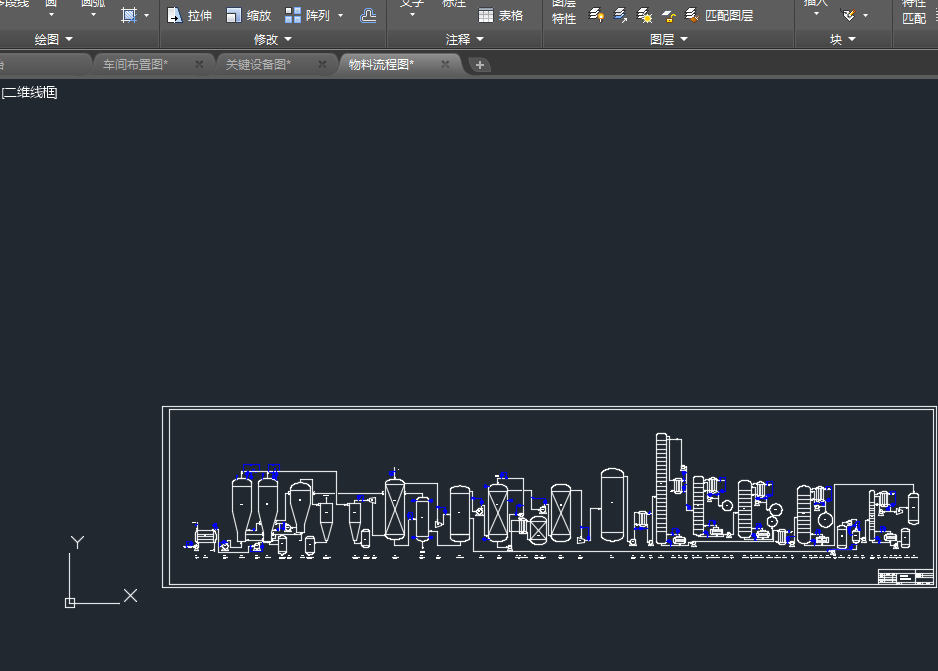Open the 阵列 array type dropdown arrow
Image resolution: width=938 pixels, height=671 pixels.
340,16
